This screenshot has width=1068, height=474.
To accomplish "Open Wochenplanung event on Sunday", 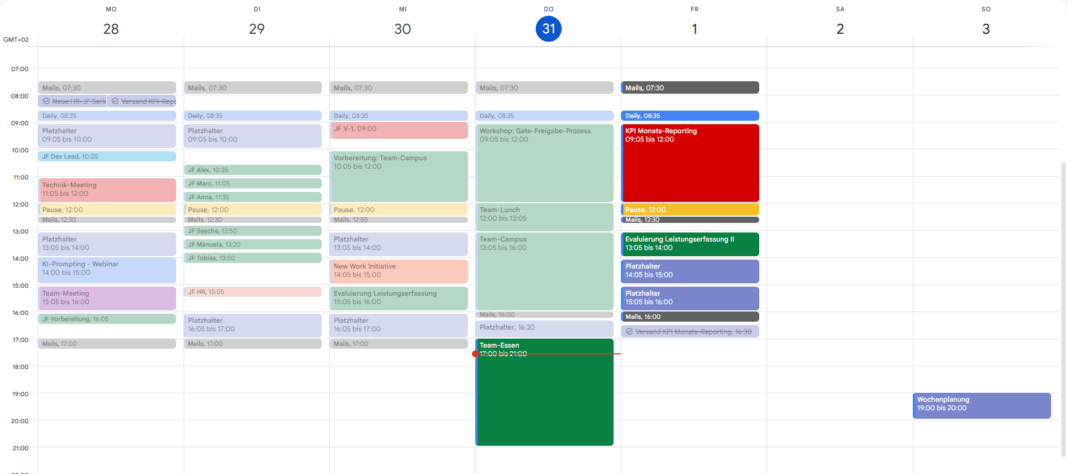I will 981,405.
